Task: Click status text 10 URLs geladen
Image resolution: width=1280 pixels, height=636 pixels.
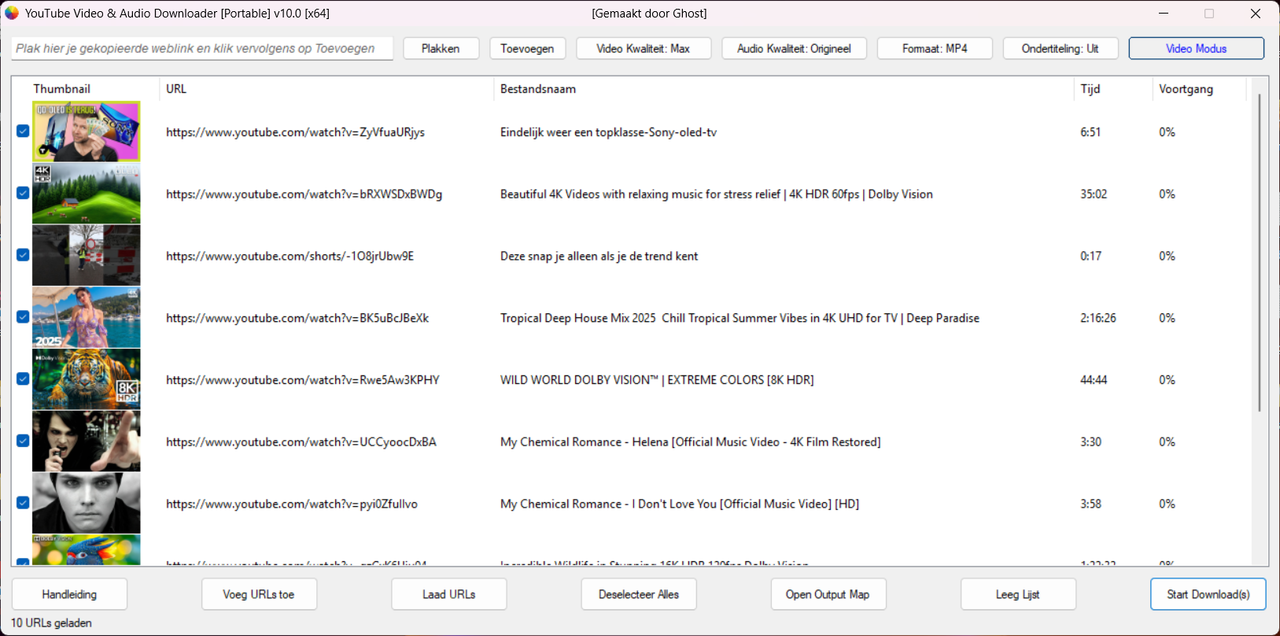Action: pos(52,623)
